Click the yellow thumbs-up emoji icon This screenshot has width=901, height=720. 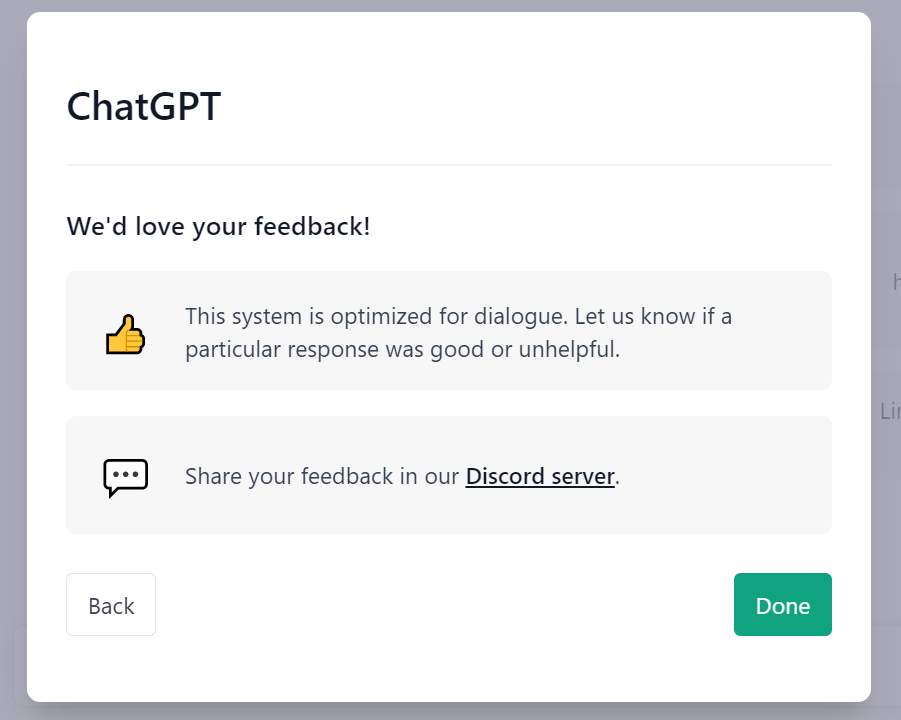tap(125, 334)
